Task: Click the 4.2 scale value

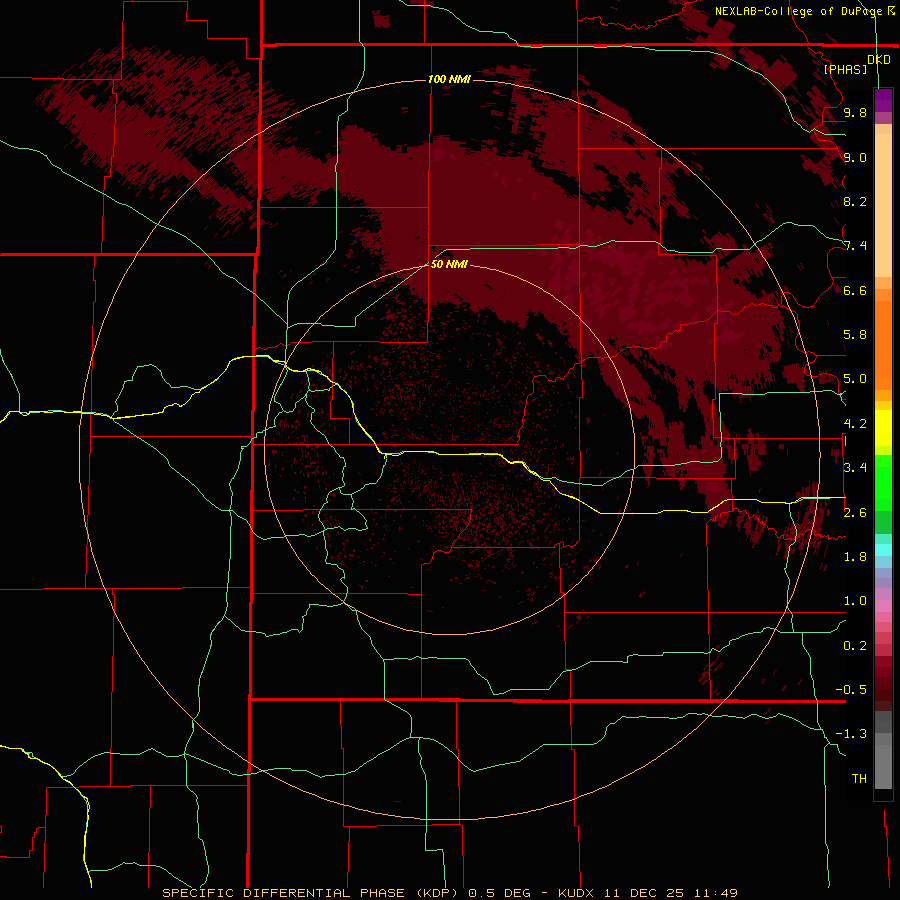Action: point(855,424)
